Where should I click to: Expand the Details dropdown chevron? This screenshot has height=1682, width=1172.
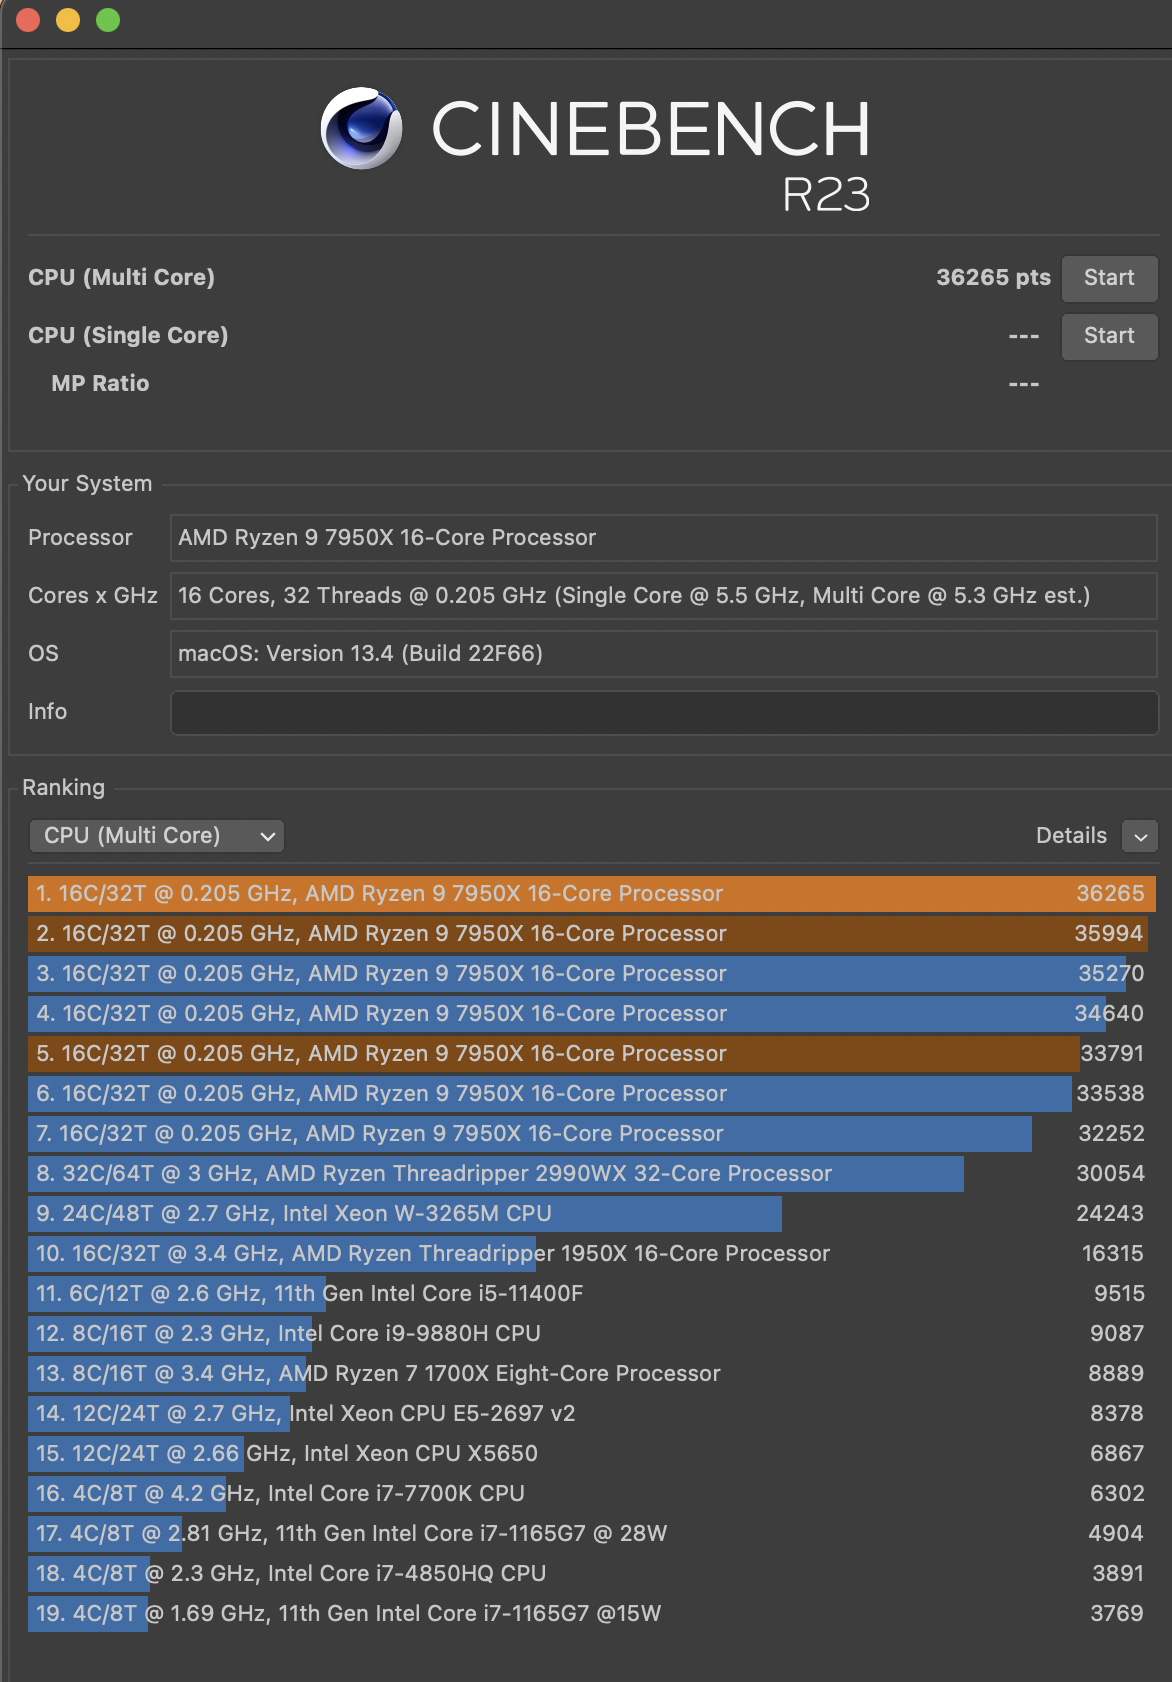tap(1140, 836)
